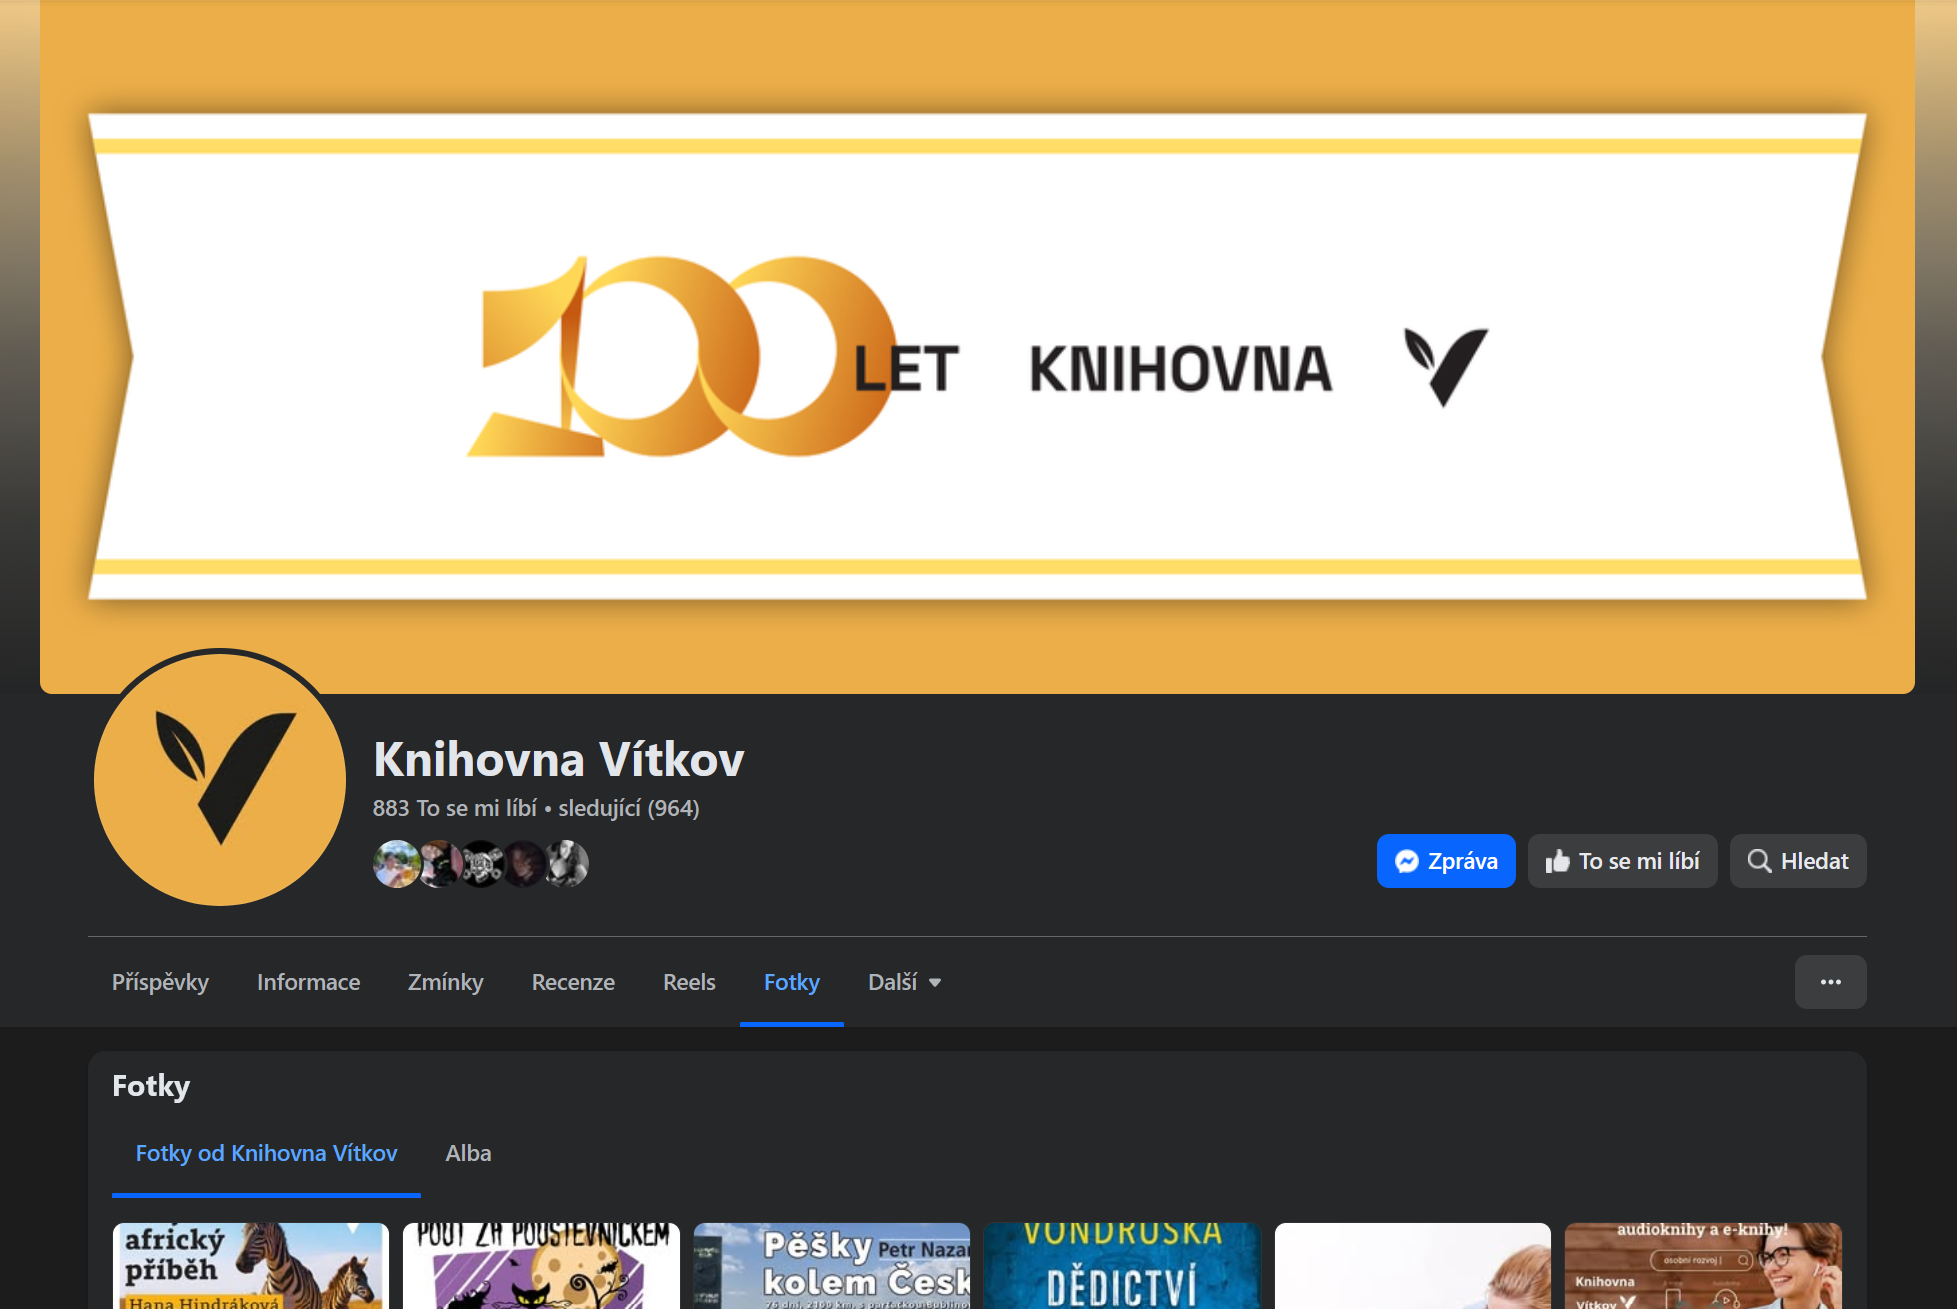
Task: Click the skull-and-crossbones follower avatar
Action: point(482,864)
